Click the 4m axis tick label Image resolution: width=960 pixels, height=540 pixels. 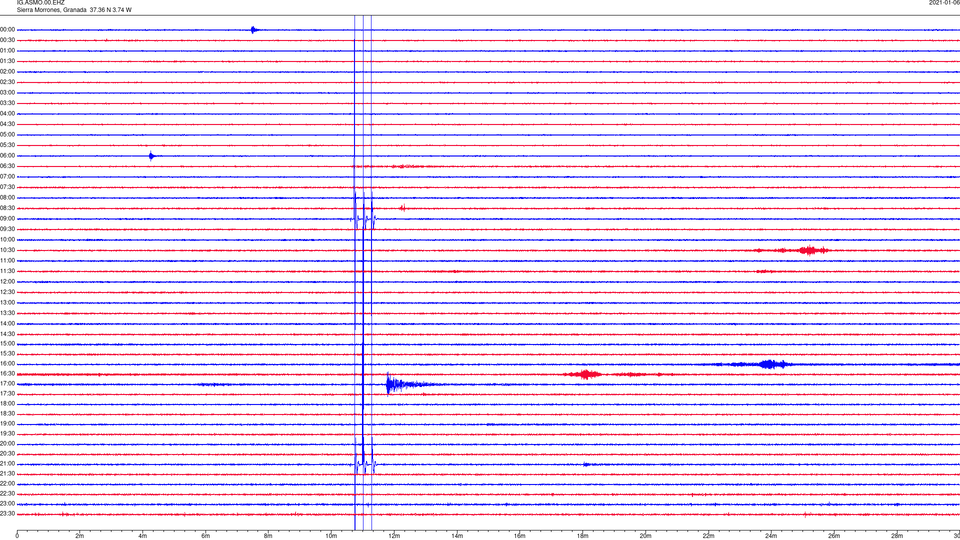coord(143,536)
